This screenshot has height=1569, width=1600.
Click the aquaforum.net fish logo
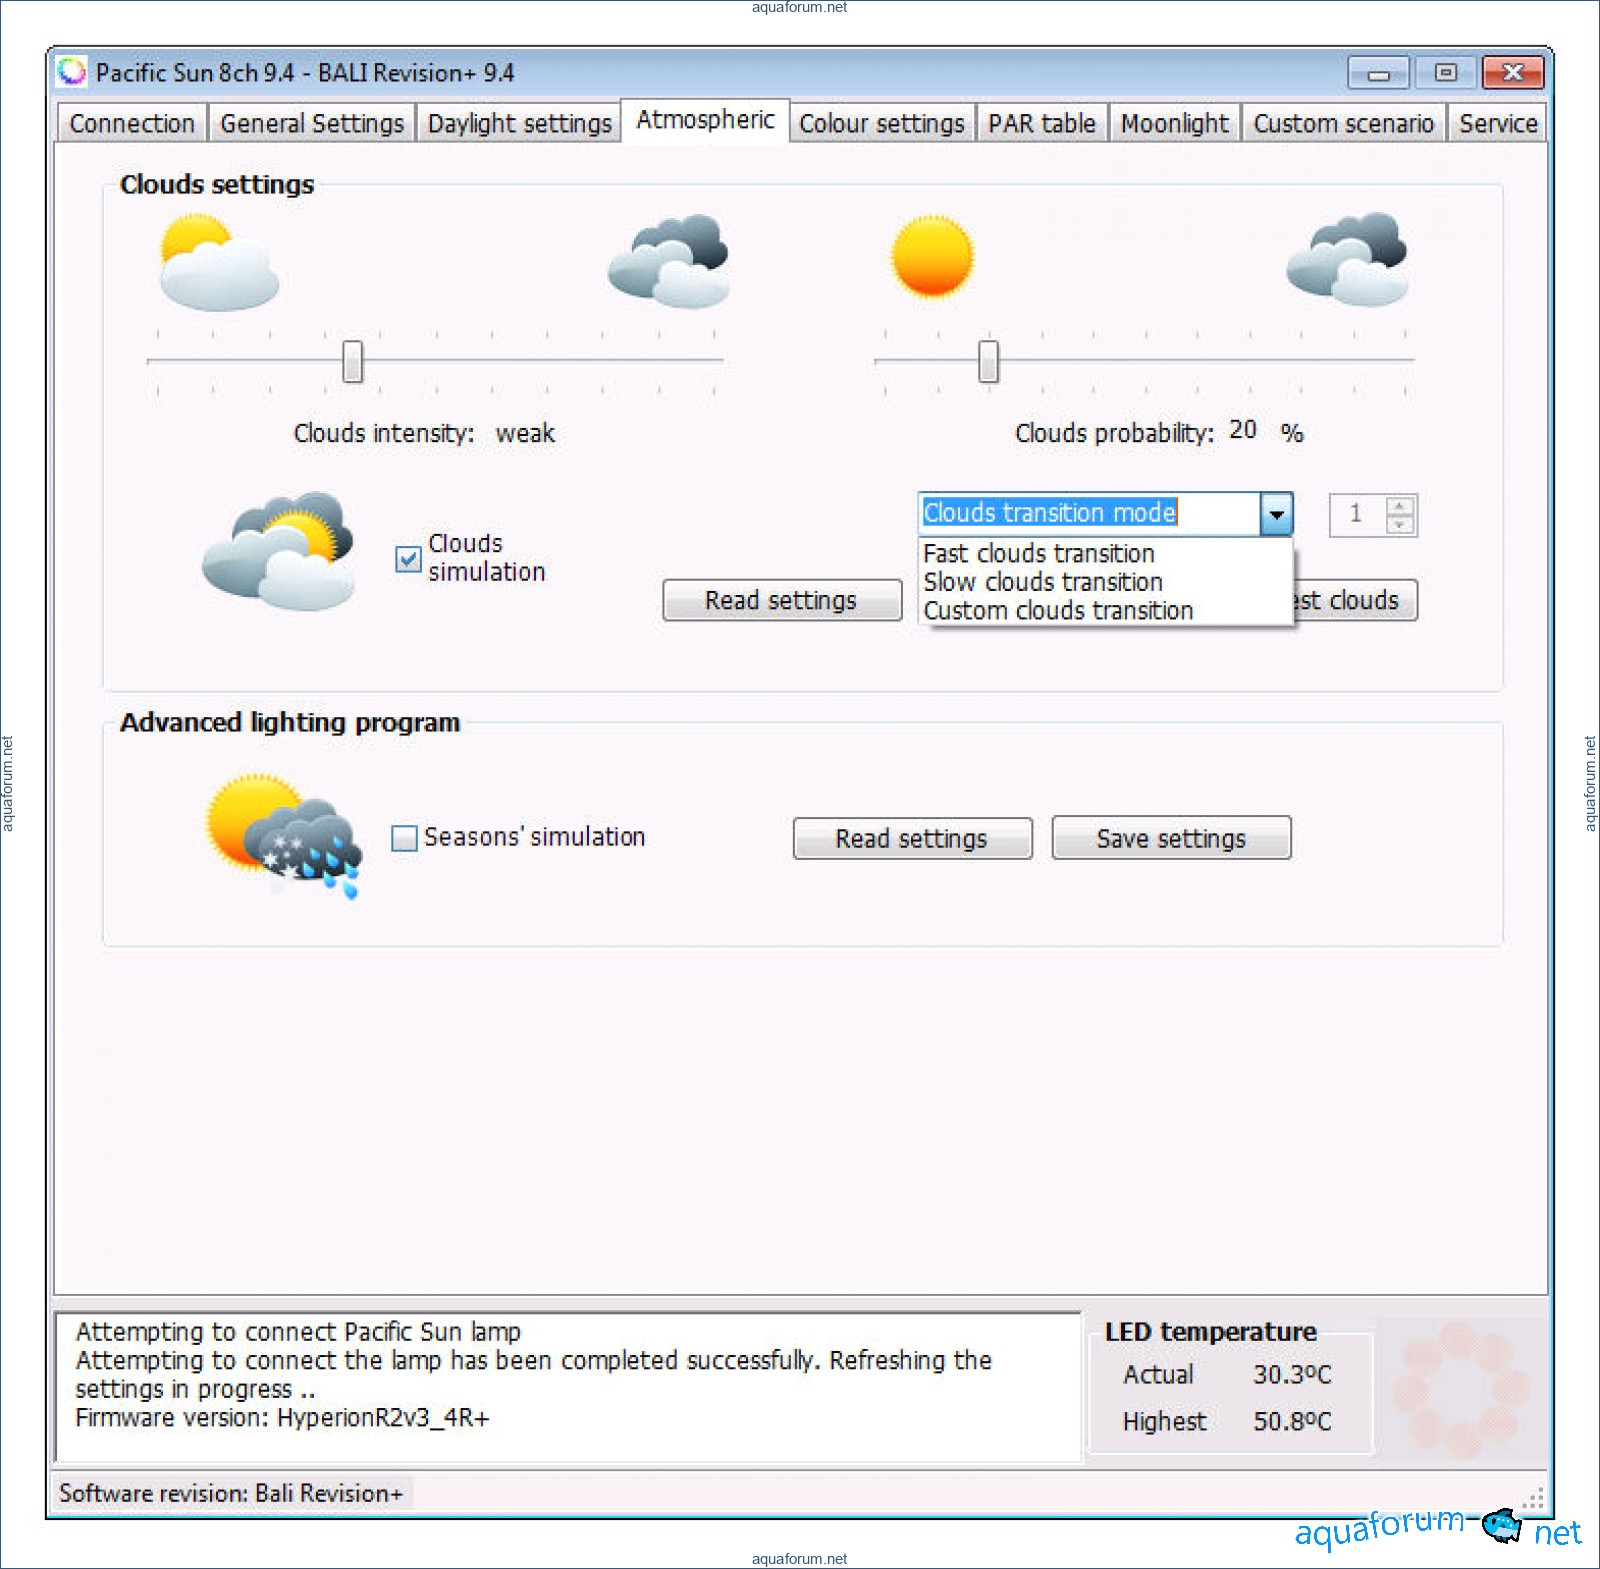pyautogui.click(x=1502, y=1526)
